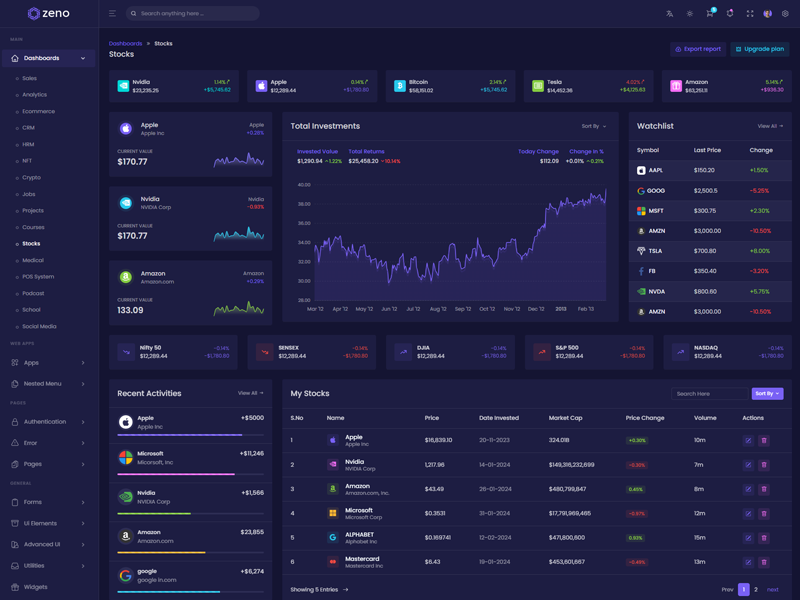Open the notifications bell icon
This screenshot has height=600, width=800.
729,14
